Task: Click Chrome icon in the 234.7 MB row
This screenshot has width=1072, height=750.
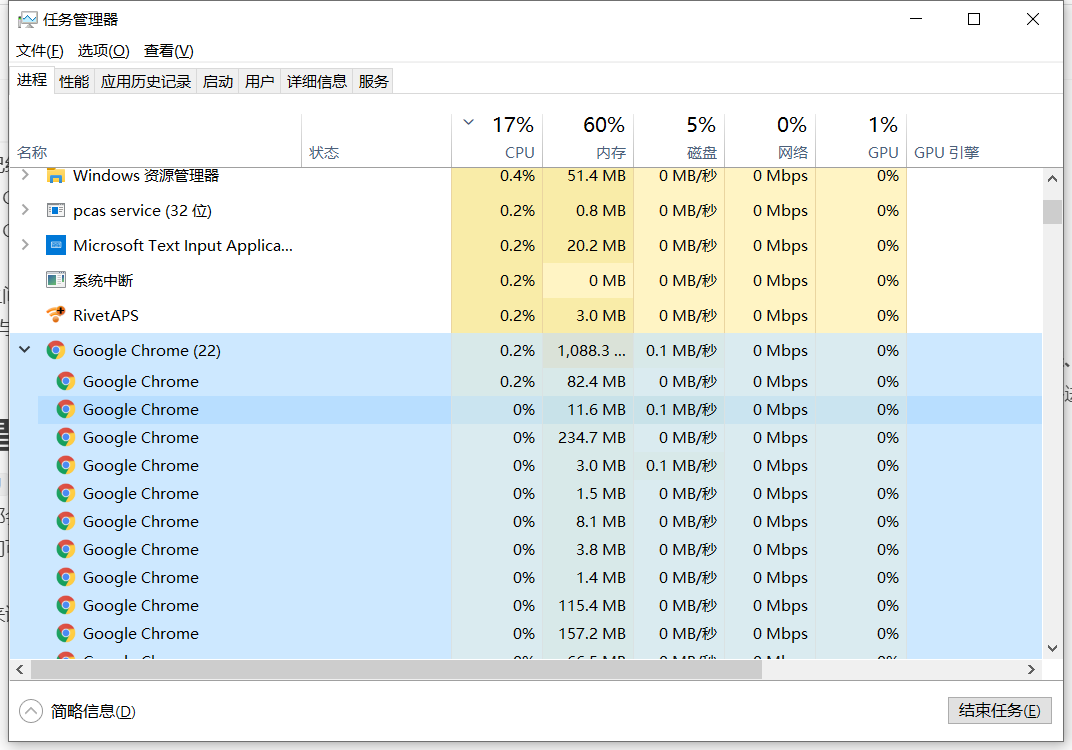Action: click(66, 438)
